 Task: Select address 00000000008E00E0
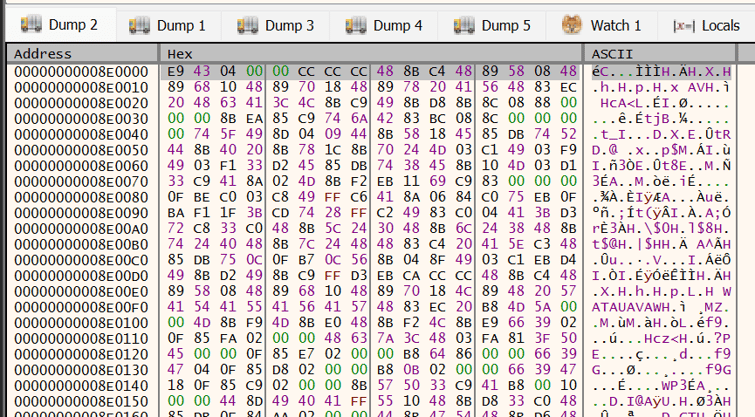[81, 292]
